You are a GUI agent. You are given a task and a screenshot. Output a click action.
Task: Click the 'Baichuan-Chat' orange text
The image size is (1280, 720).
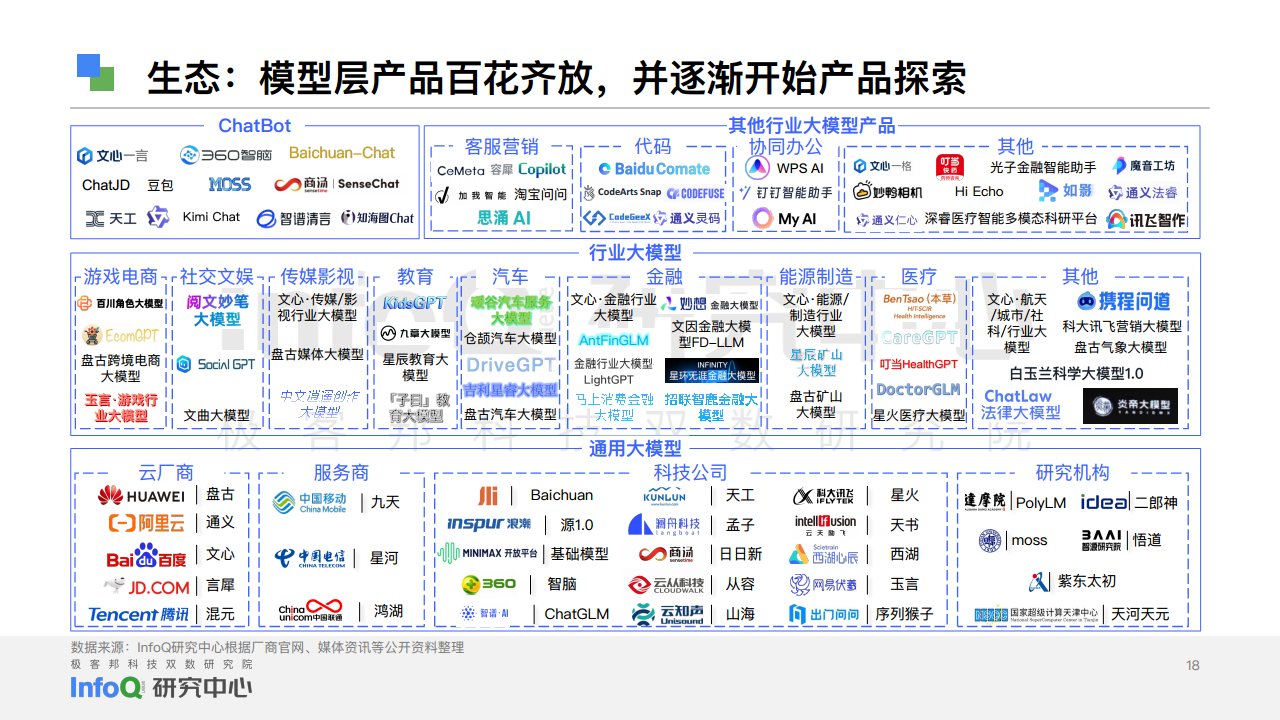coord(342,153)
